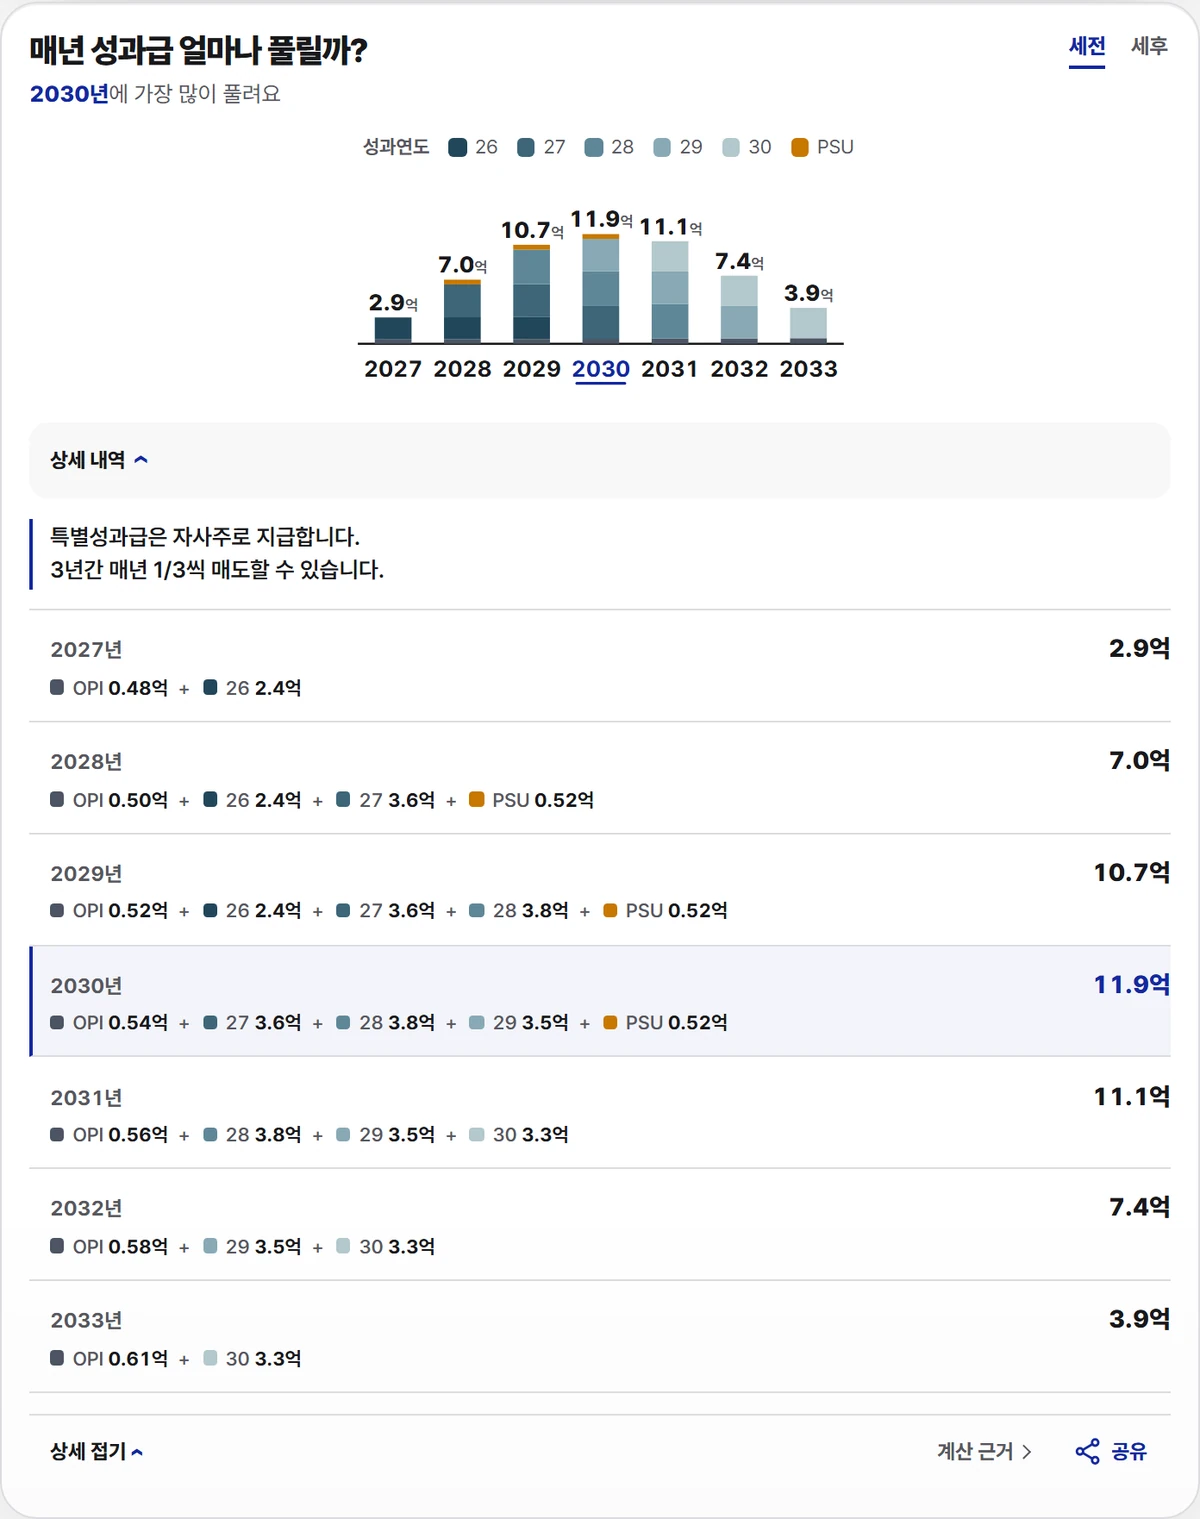Collapse the 상세 내역 section header
The width and height of the screenshot is (1200, 1519).
click(x=600, y=460)
